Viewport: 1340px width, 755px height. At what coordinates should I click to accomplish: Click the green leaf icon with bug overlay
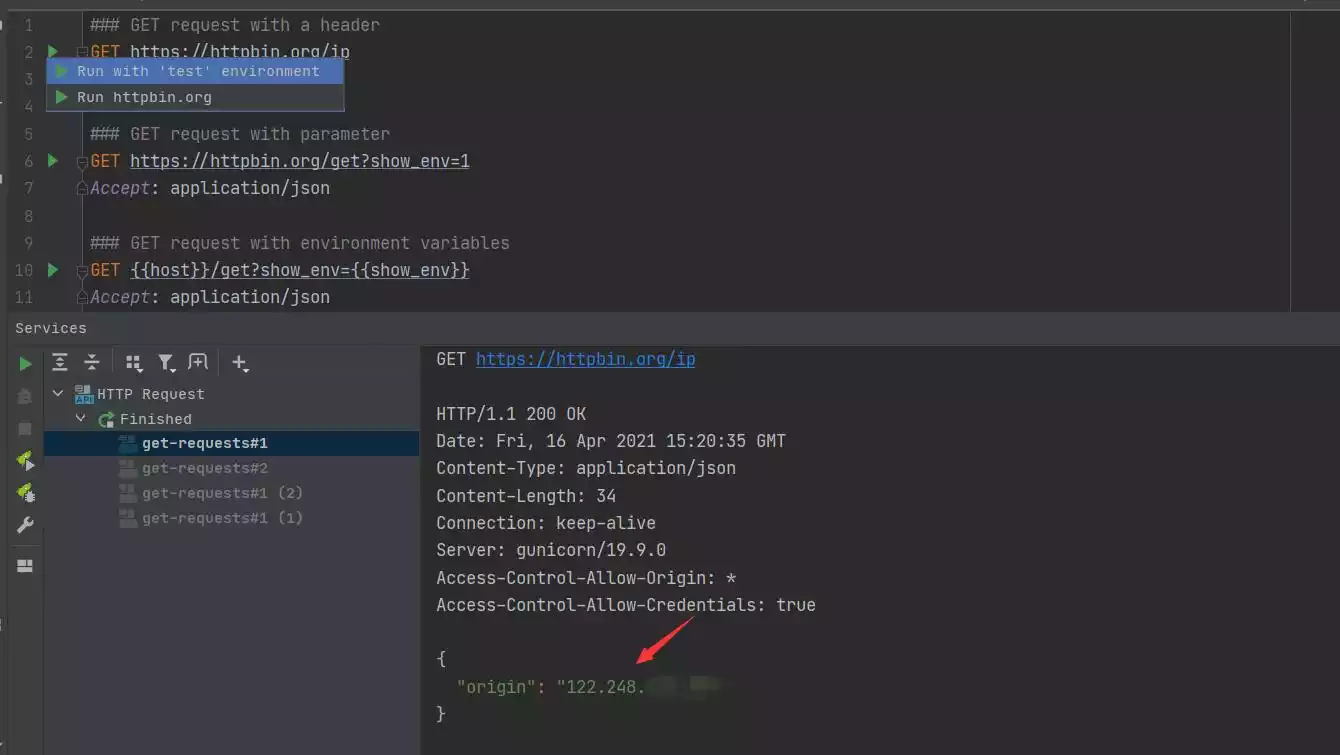(25, 493)
